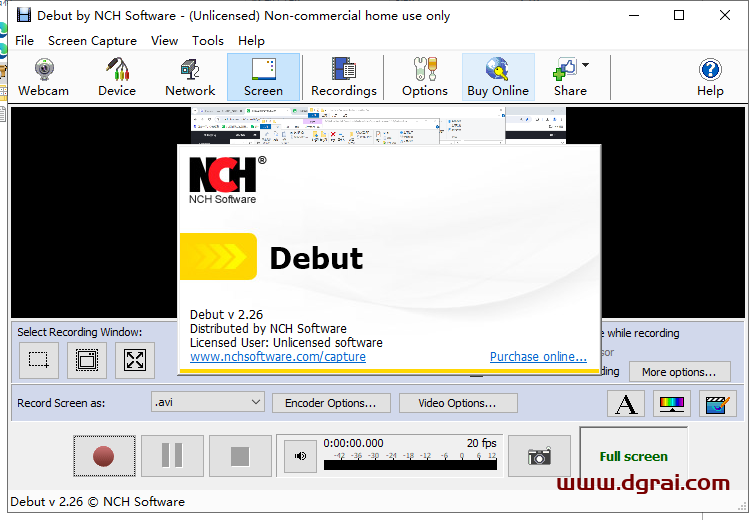Viewport: 756px width, 520px height.
Task: Open the Tools menu
Action: click(x=208, y=41)
